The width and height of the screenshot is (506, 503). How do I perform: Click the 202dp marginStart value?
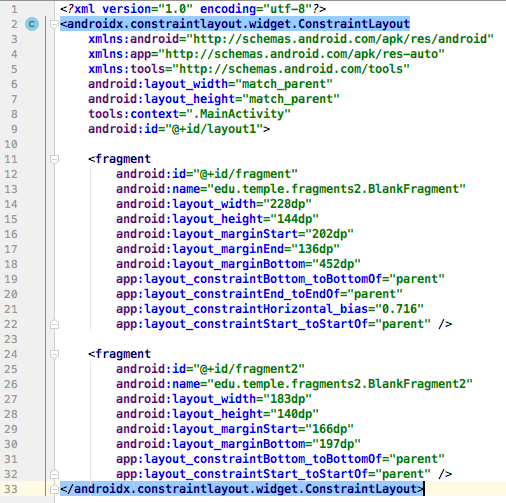tap(329, 234)
